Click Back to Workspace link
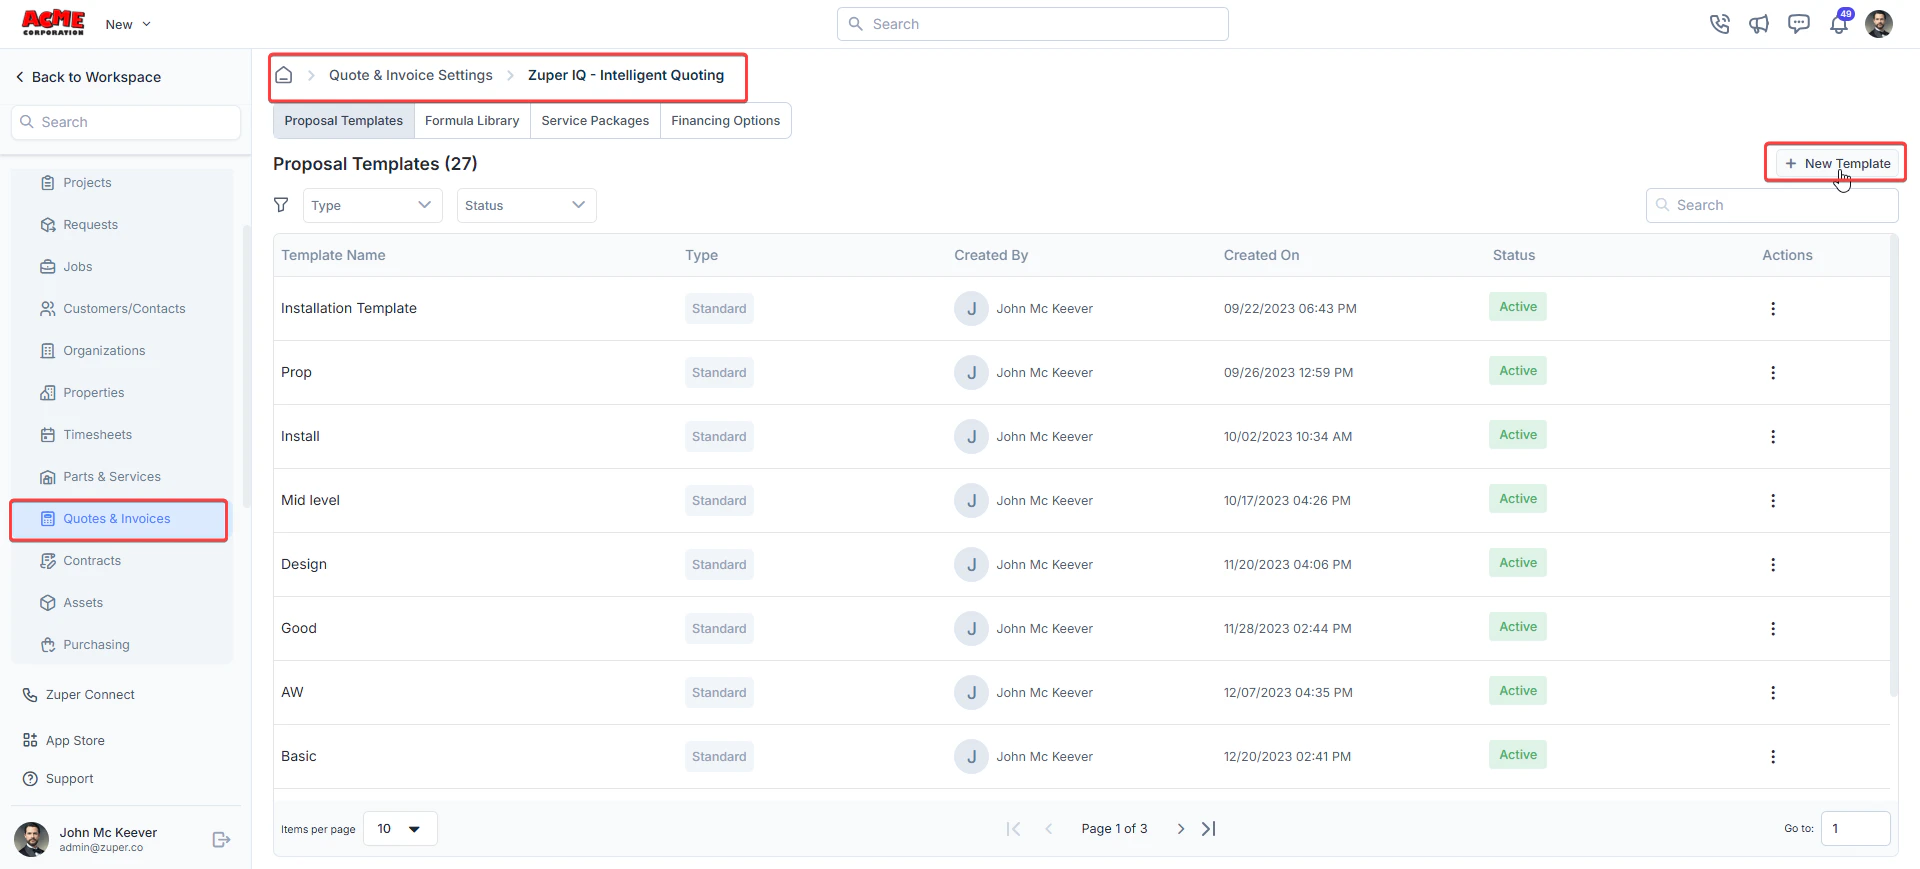 (x=88, y=77)
